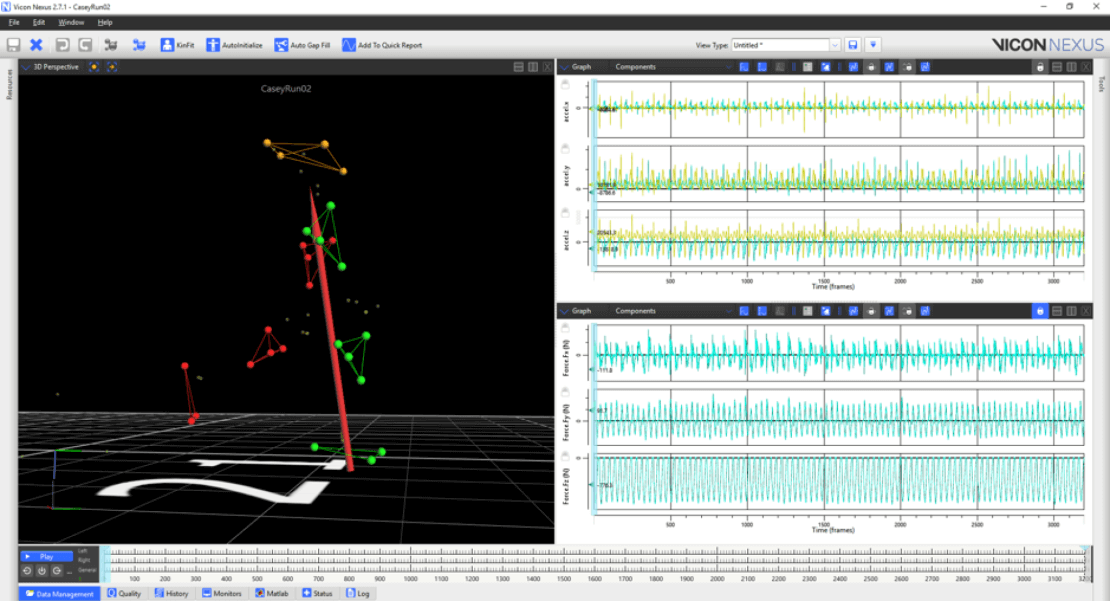Click the blue X delete icon
The width and height of the screenshot is (1110, 601).
(36, 45)
